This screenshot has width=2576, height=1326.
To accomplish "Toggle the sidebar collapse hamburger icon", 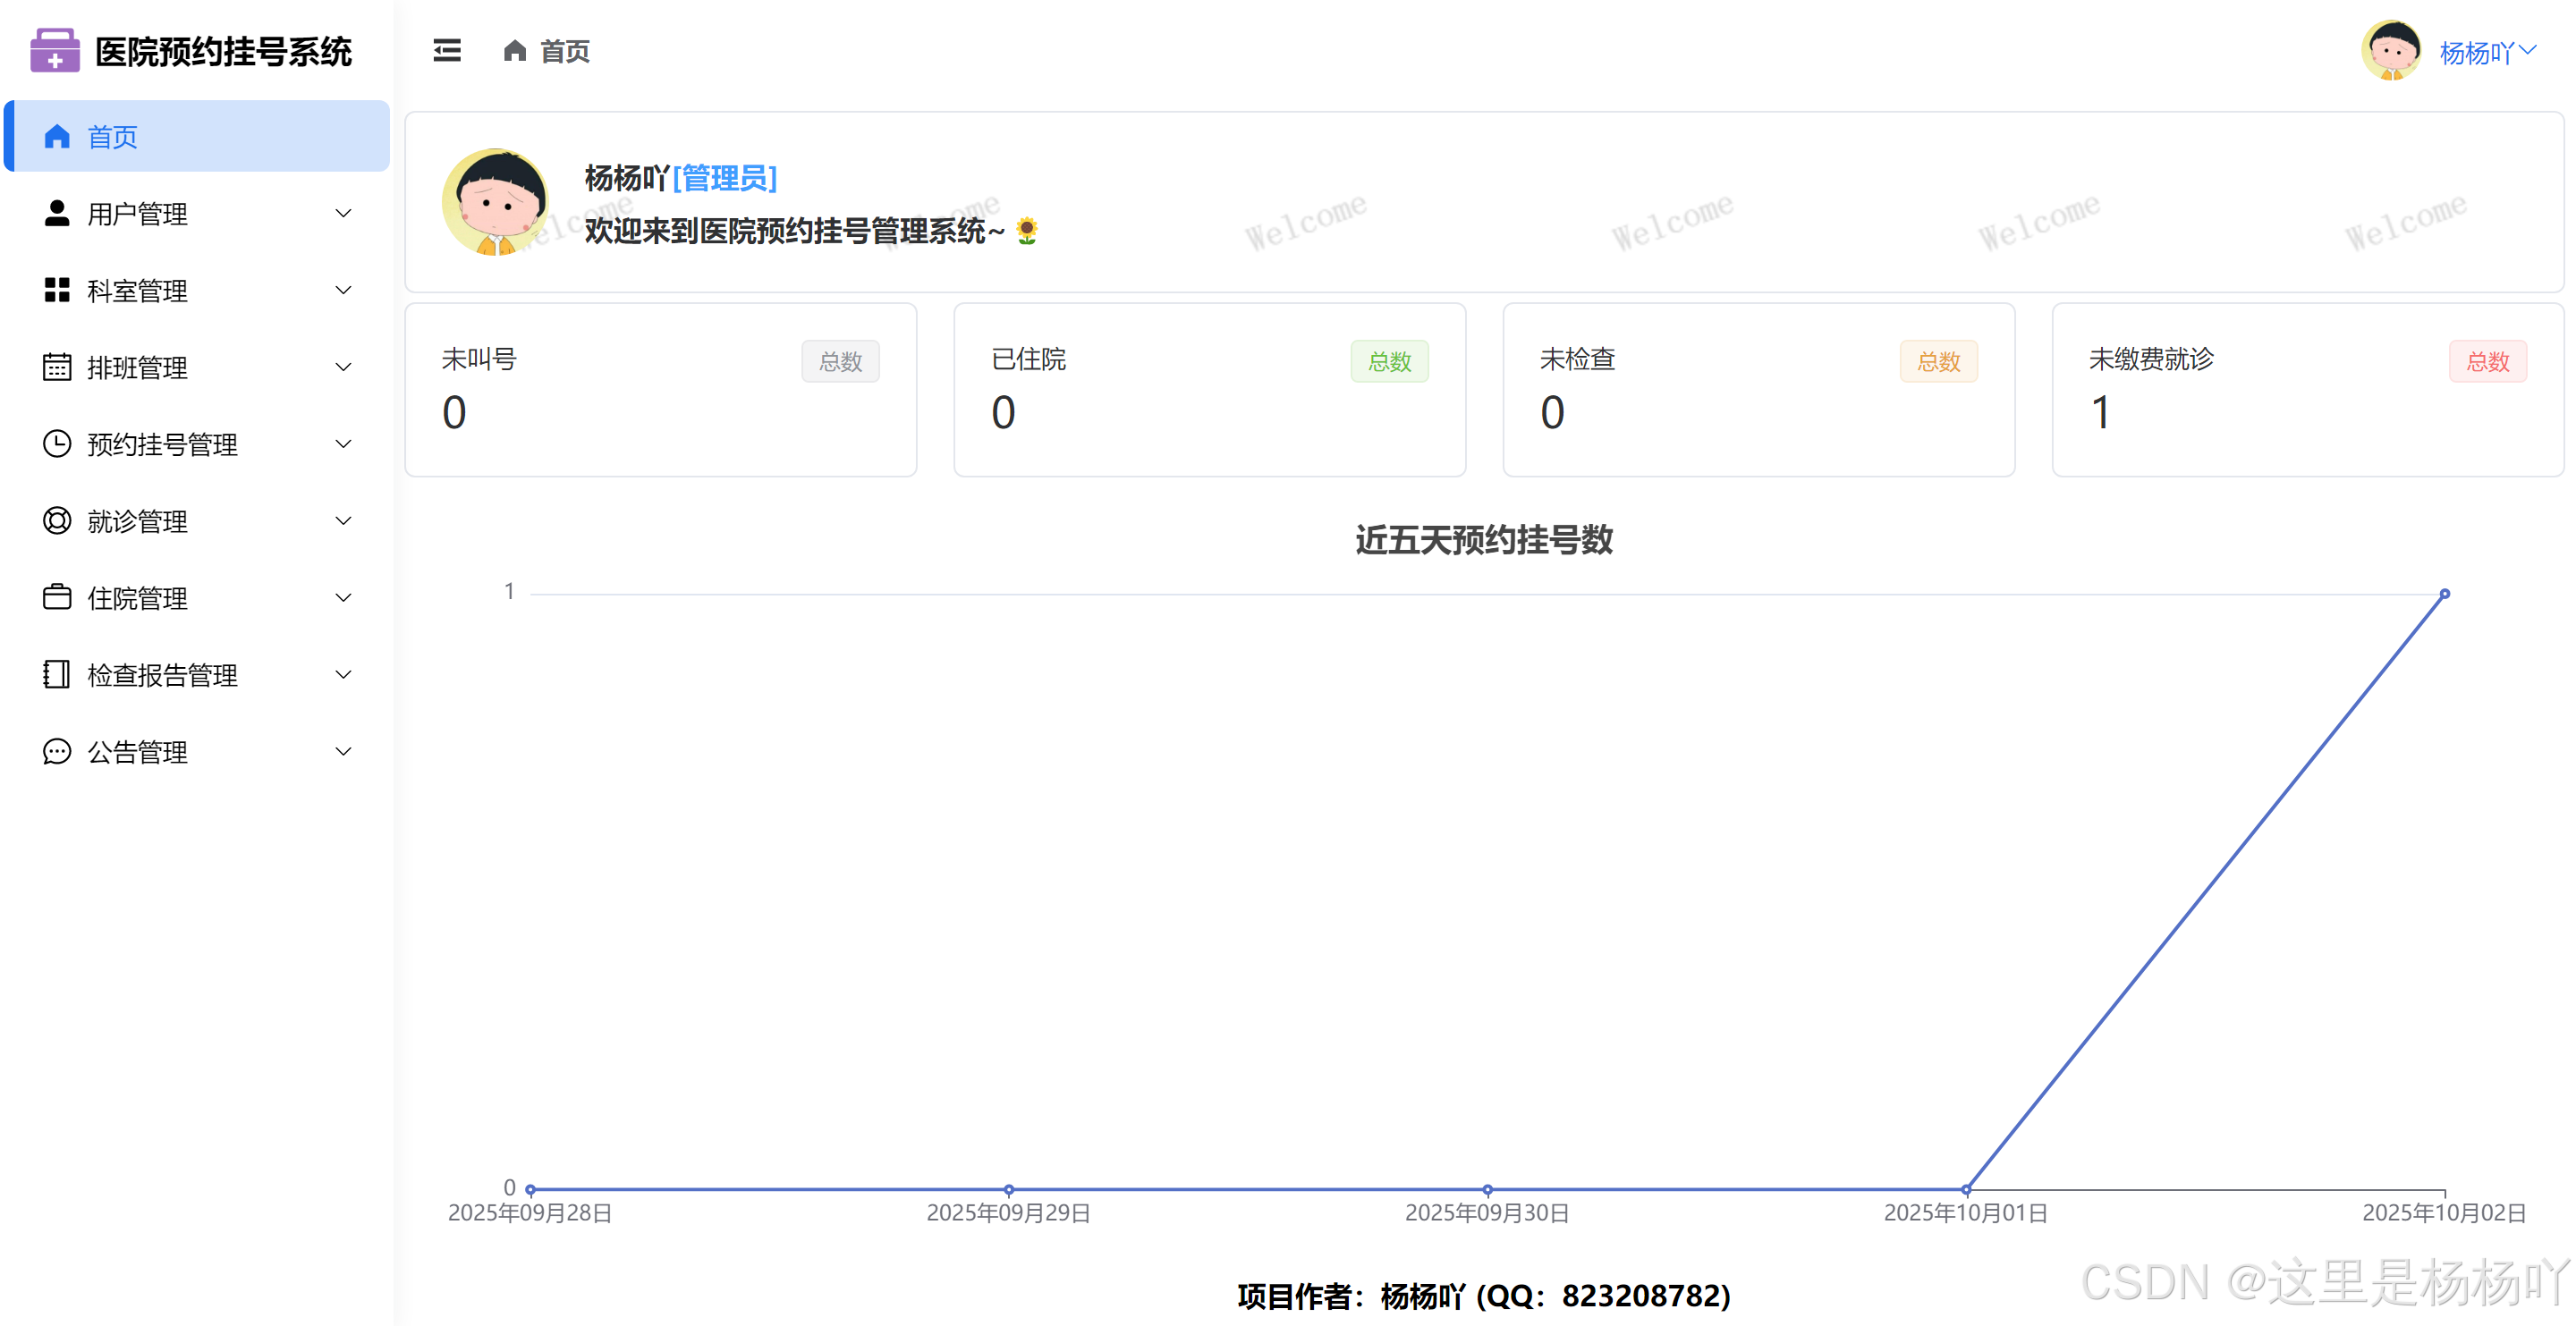I will point(447,50).
